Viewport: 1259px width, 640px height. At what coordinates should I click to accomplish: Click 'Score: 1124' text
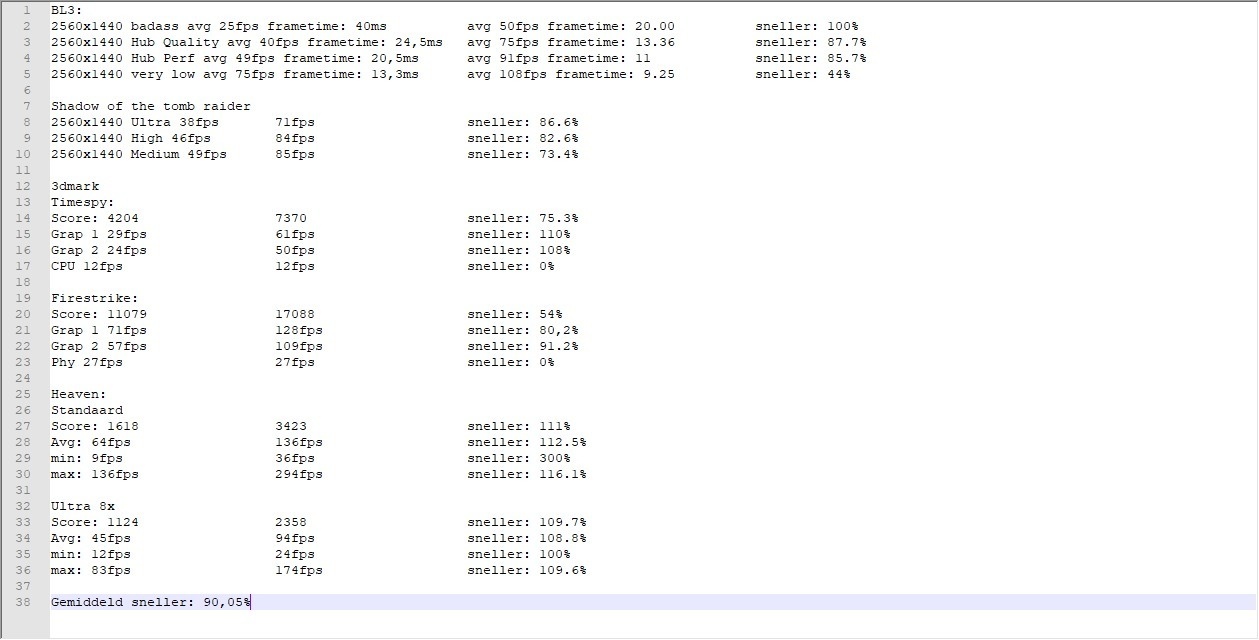pyautogui.click(x=95, y=522)
